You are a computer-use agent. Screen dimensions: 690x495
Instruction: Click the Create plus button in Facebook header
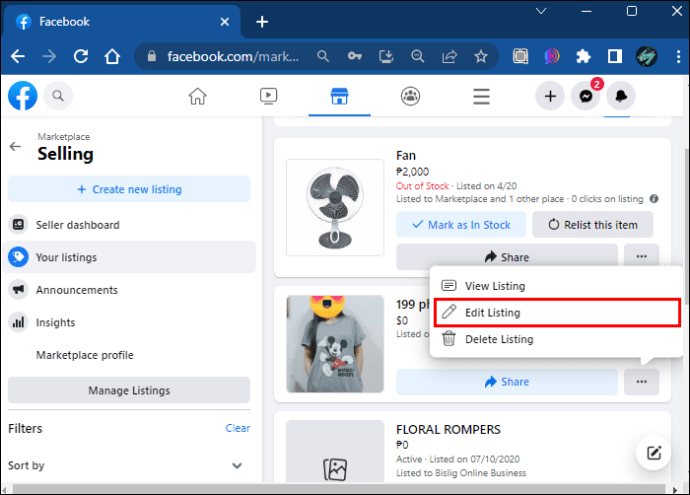point(550,96)
